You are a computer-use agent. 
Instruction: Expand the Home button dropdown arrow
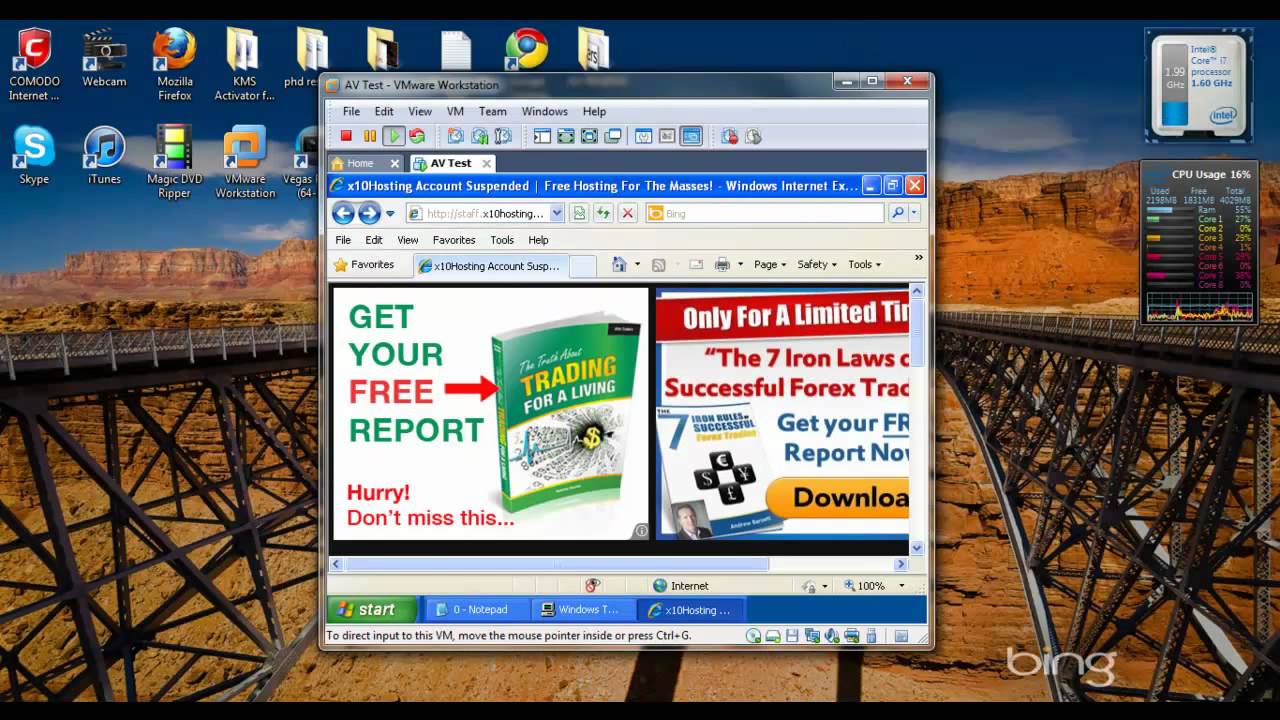pos(637,265)
